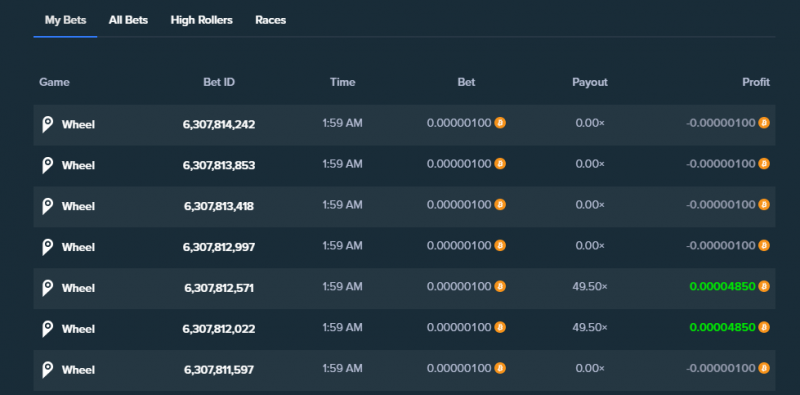Open bet ID 6,307,811,597
Viewport: 800px width, 395px height.
(219, 369)
